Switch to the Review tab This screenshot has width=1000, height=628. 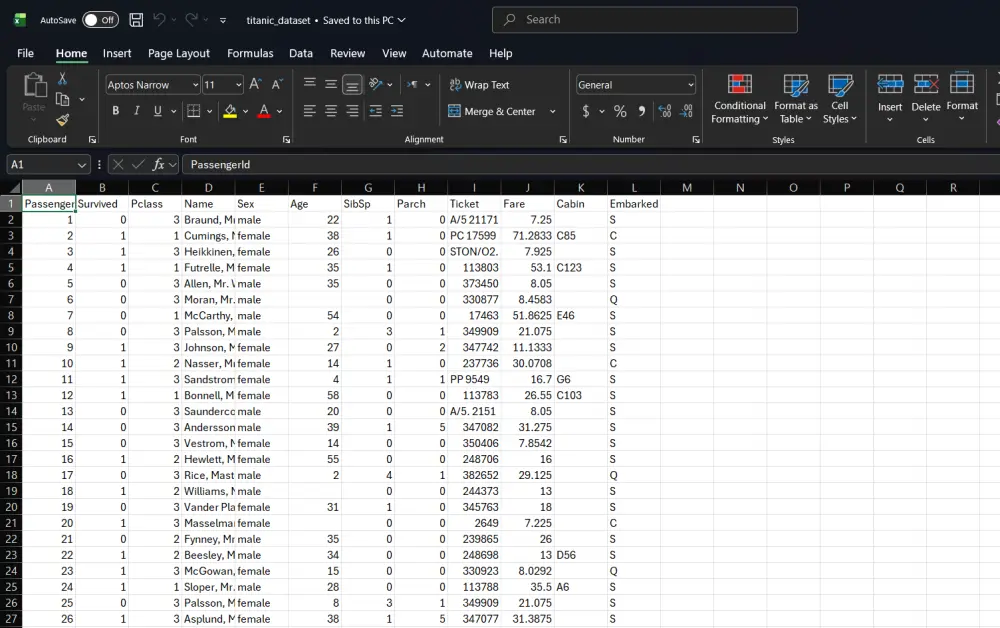348,54
